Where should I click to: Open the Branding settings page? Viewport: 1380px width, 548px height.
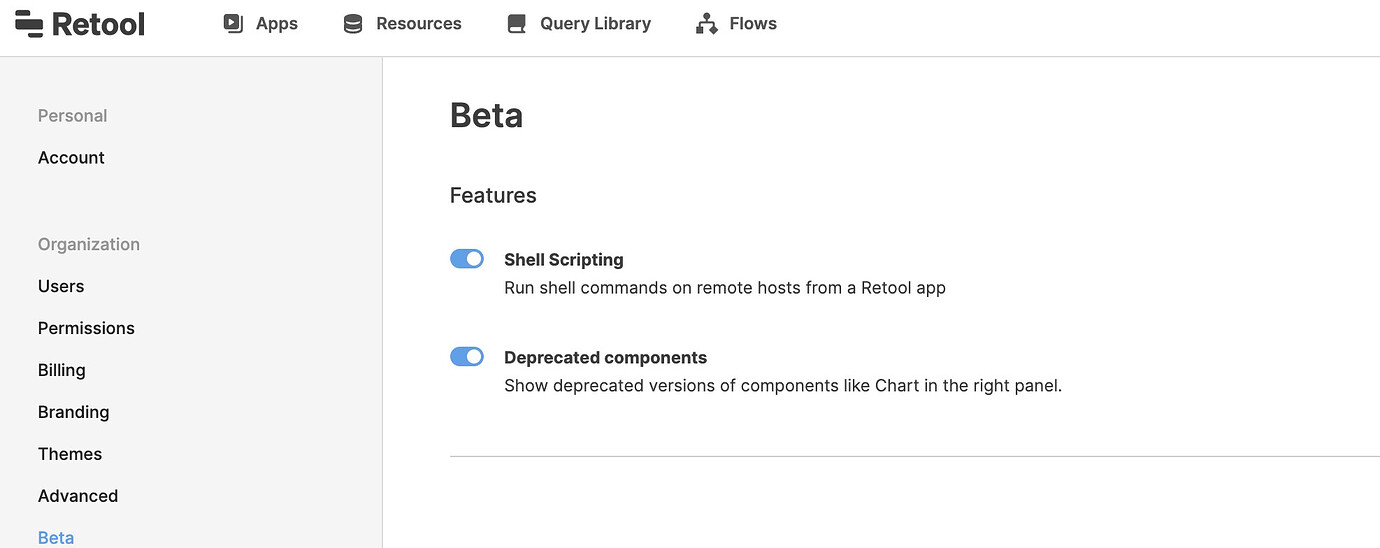(x=74, y=412)
